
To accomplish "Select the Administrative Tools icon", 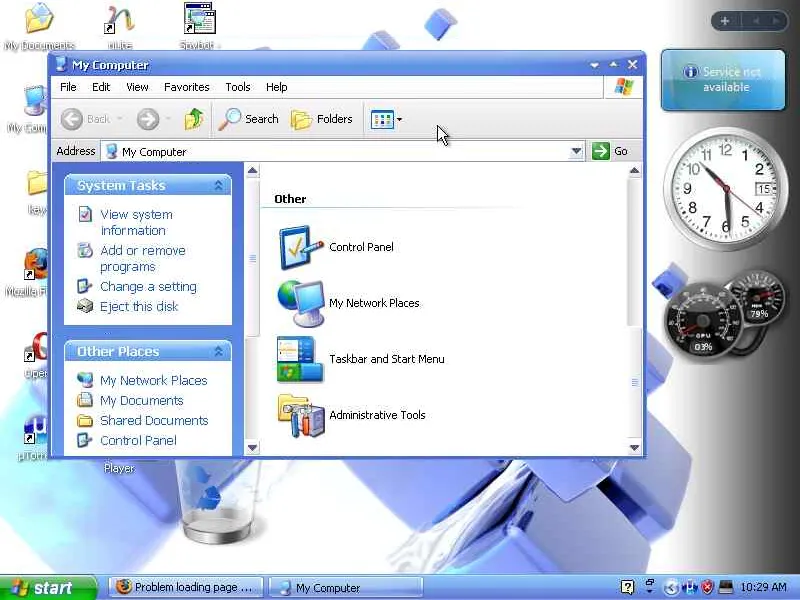I will [301, 415].
